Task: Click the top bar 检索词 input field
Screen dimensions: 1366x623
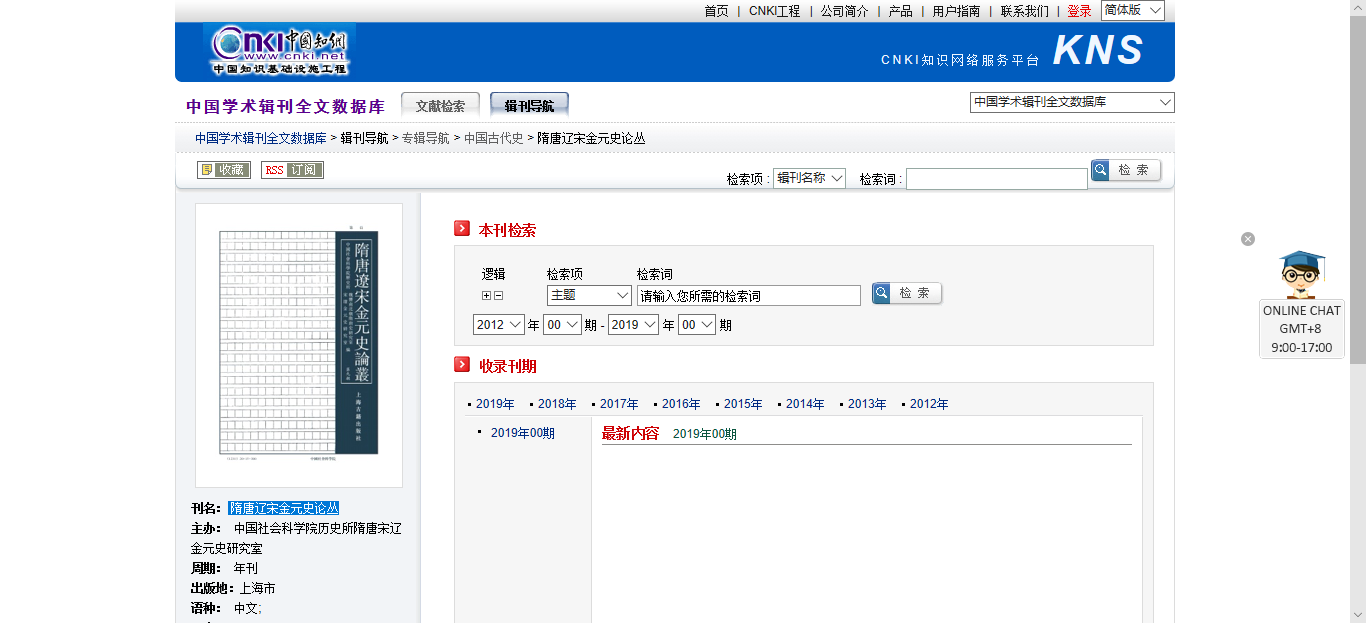Action: pyautogui.click(x=996, y=179)
